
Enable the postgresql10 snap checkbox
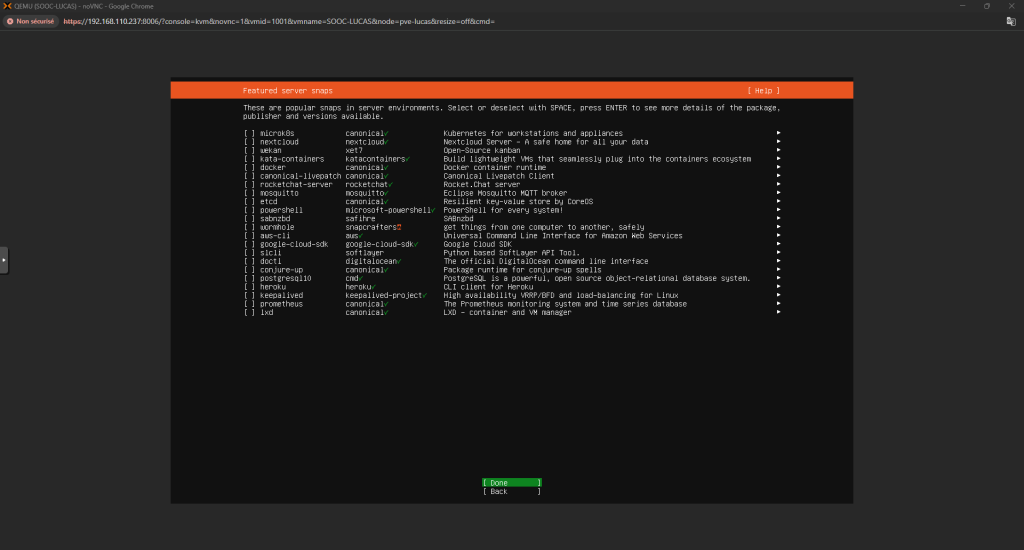(x=249, y=278)
